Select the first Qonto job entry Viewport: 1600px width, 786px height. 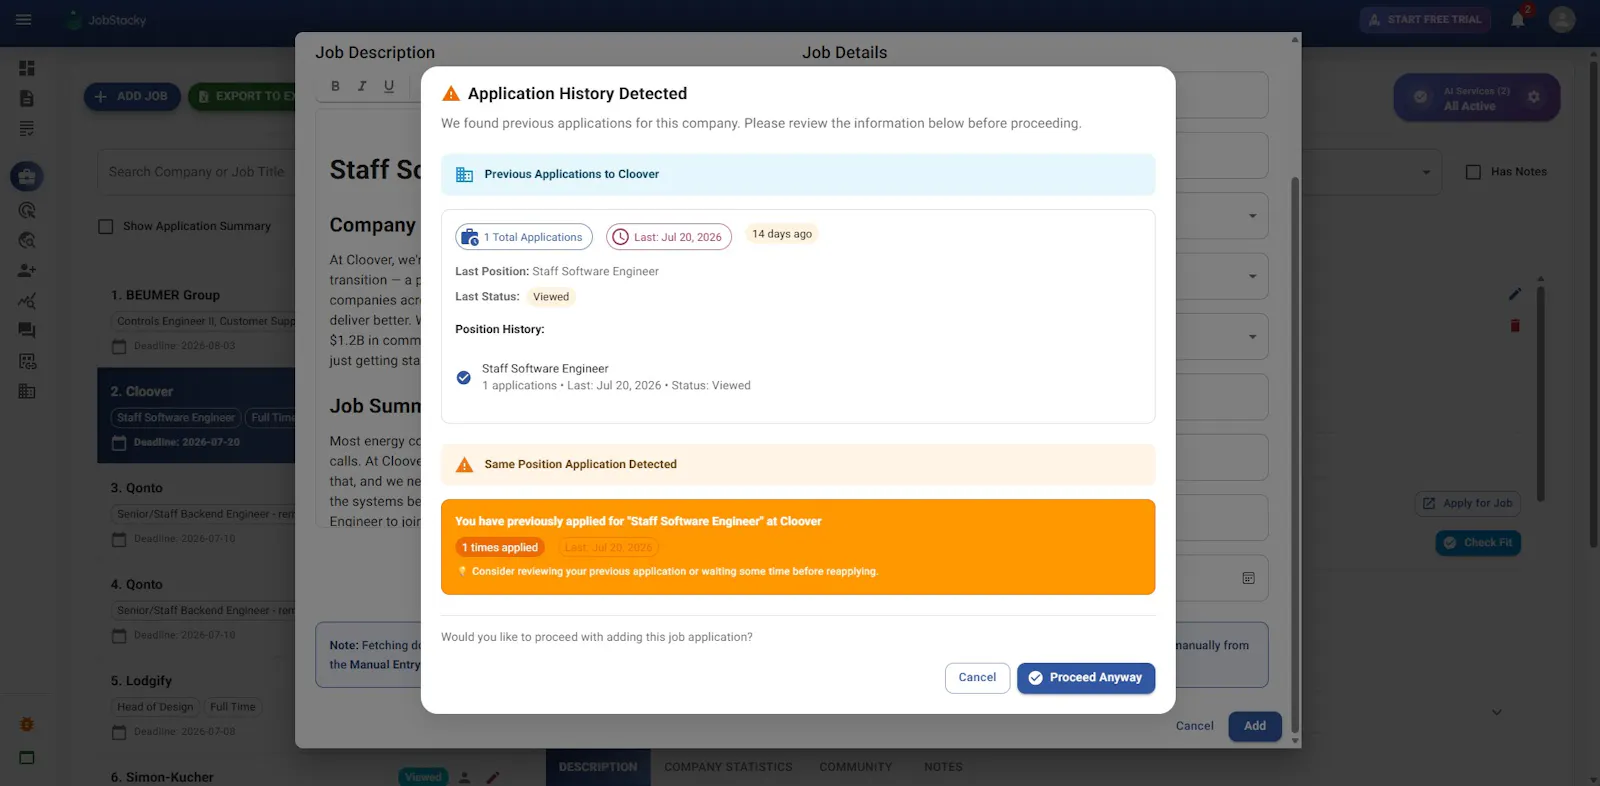click(x=197, y=512)
